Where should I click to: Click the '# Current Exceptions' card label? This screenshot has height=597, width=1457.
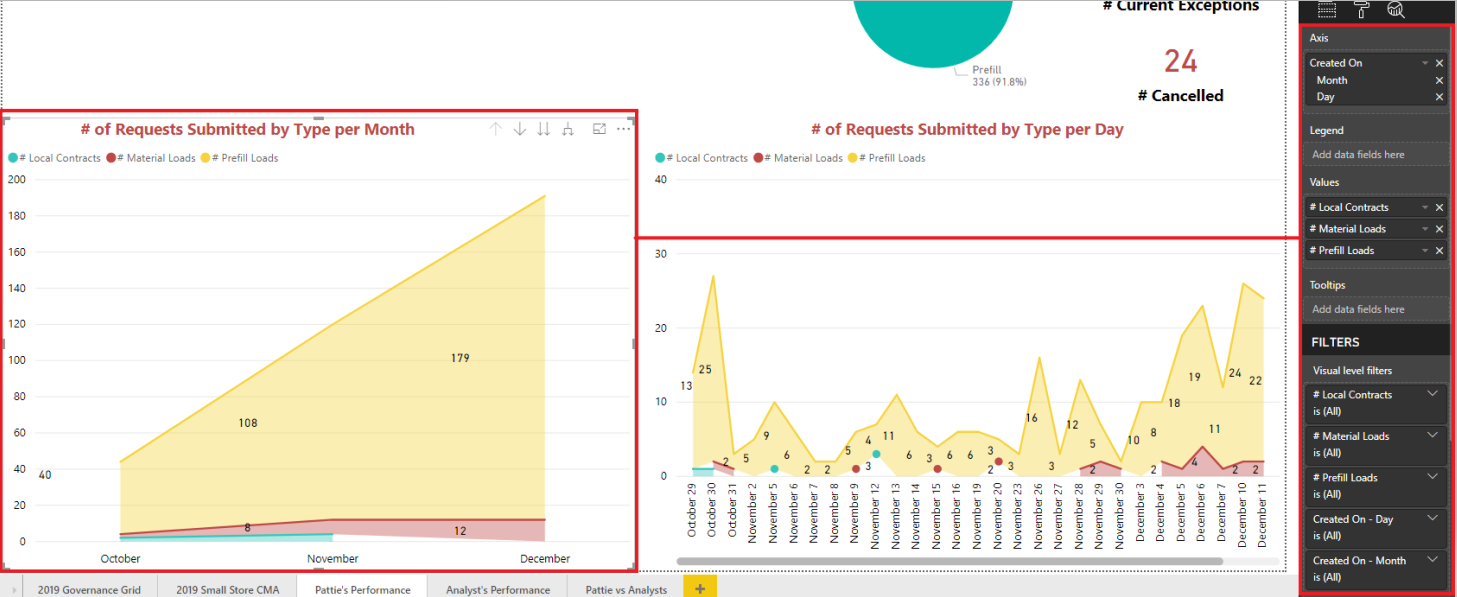click(1180, 6)
